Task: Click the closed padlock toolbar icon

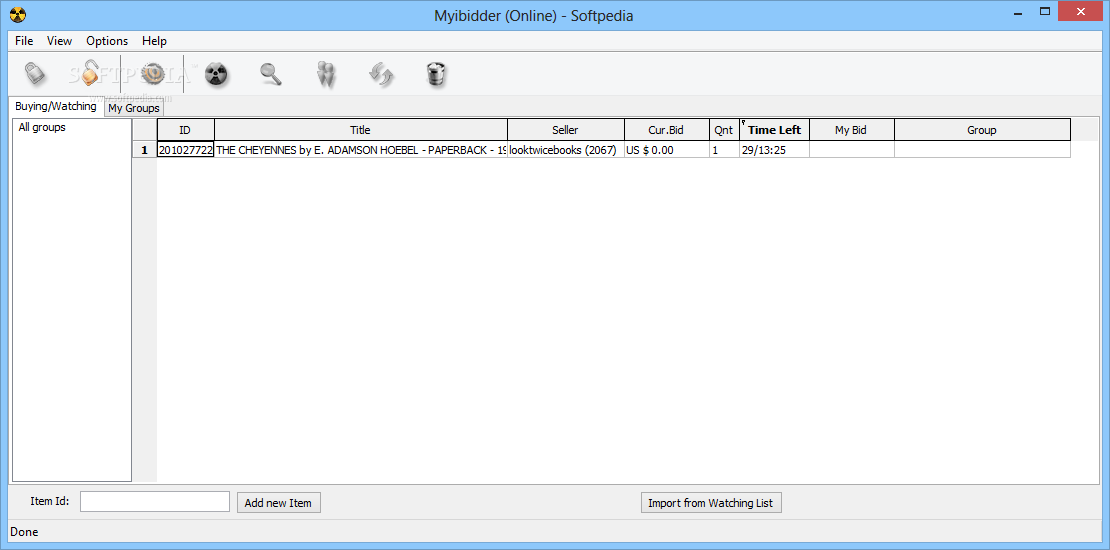Action: [x=35, y=73]
